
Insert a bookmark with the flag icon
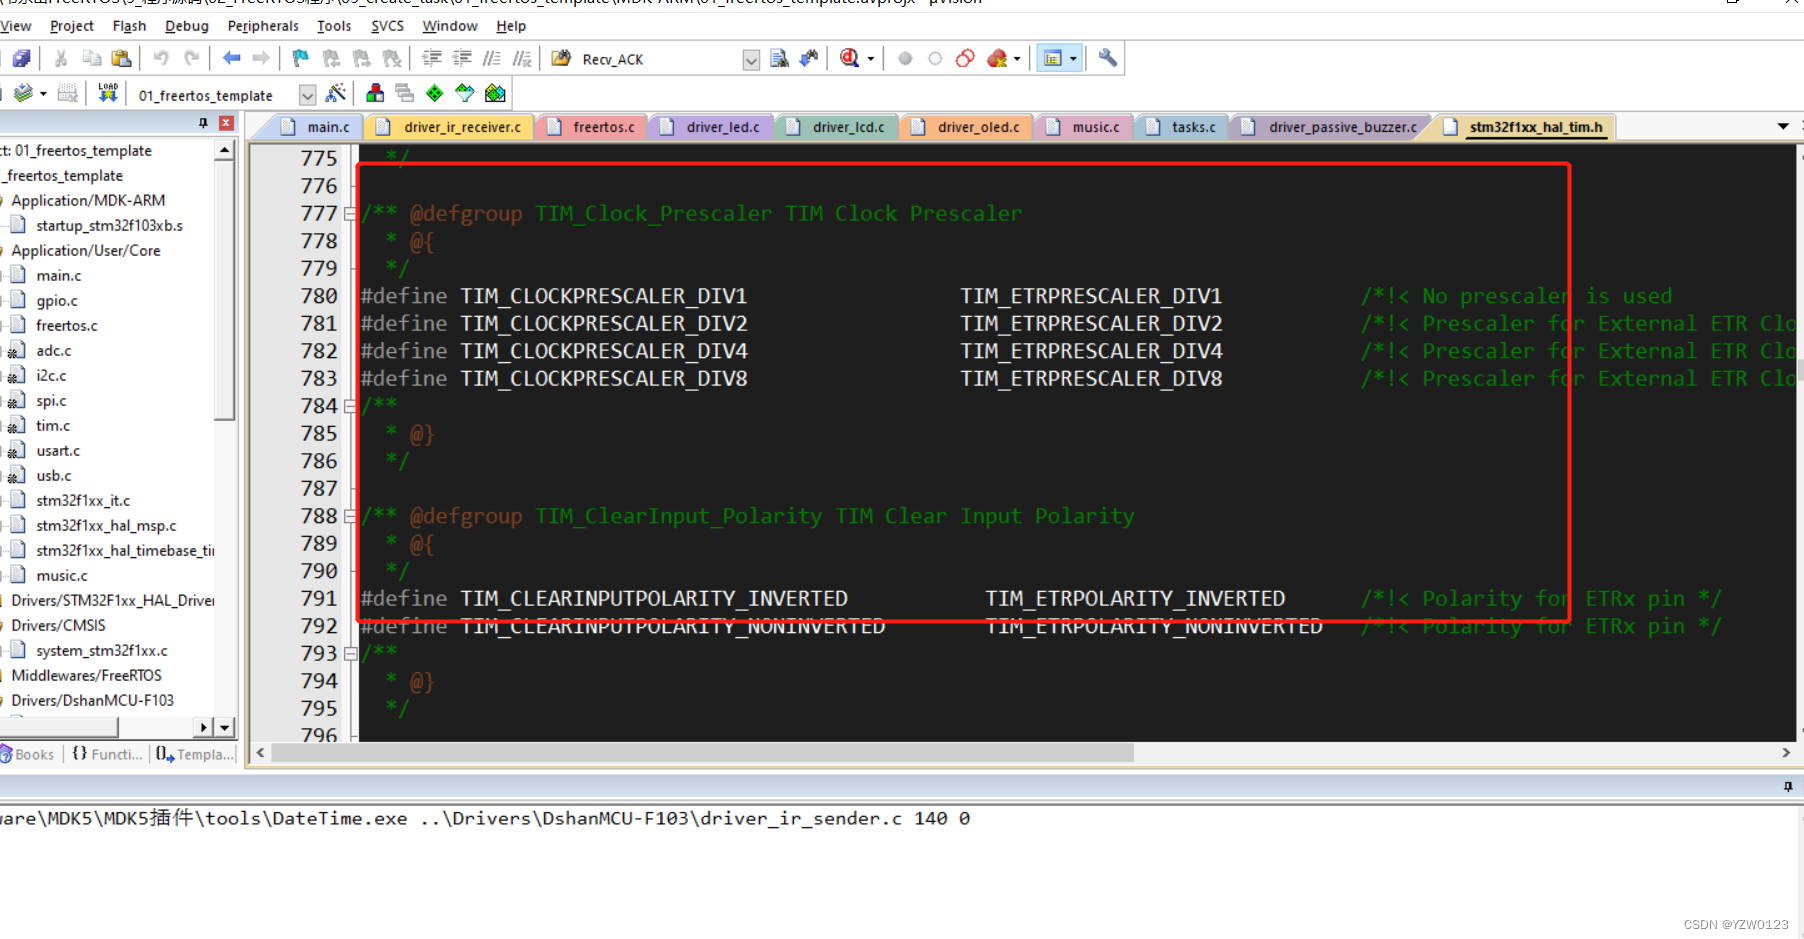(301, 59)
